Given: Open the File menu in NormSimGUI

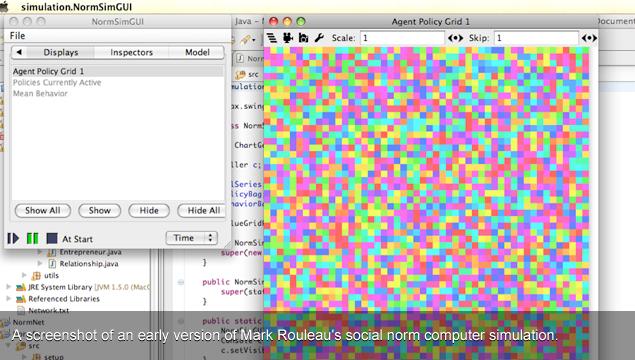Looking at the screenshot, I should (x=17, y=36).
